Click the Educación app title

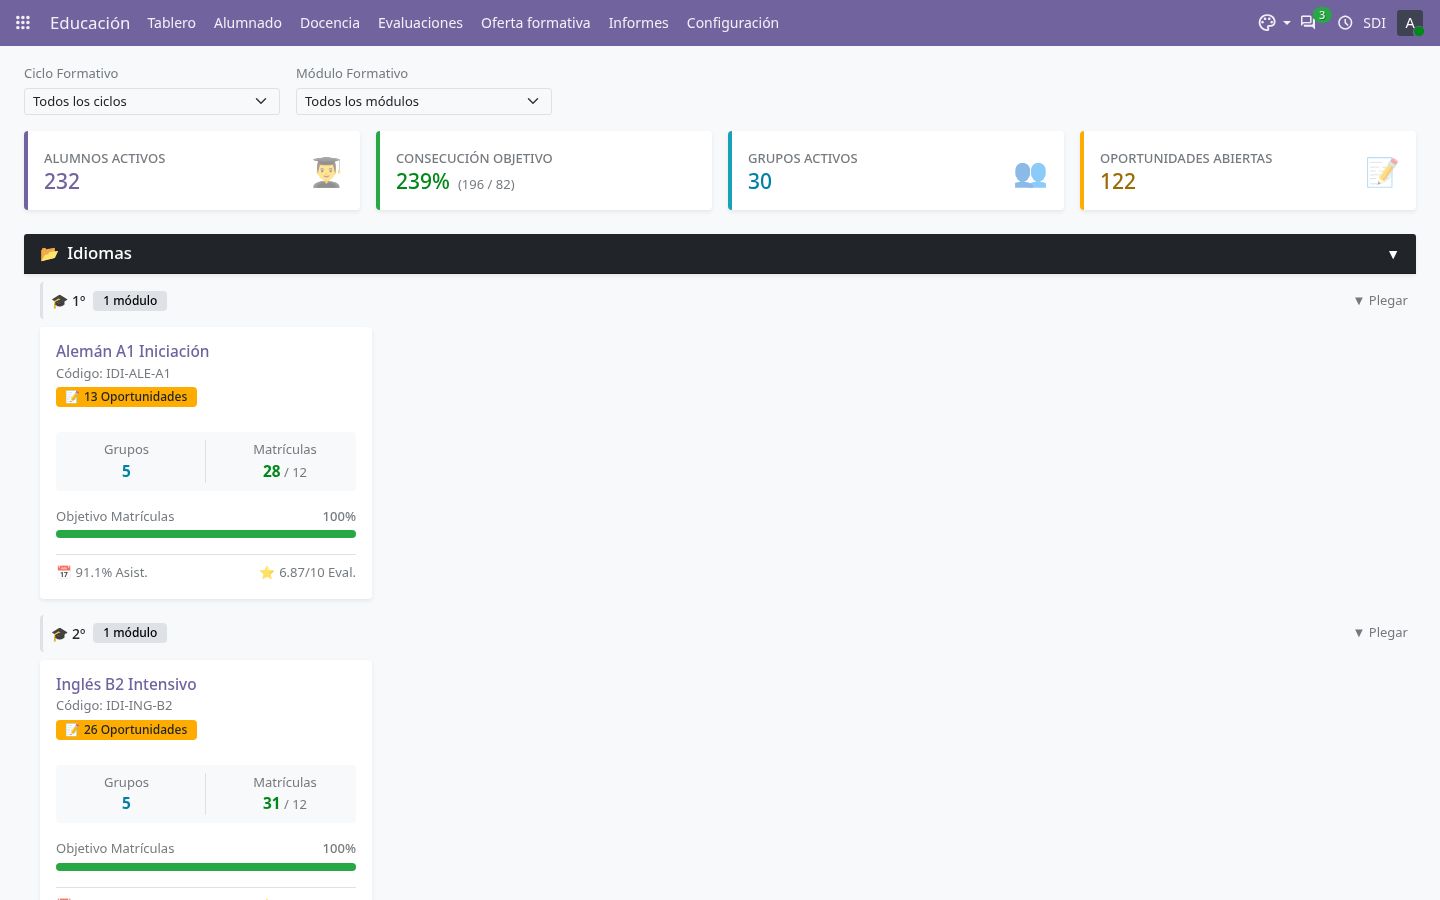coord(90,23)
